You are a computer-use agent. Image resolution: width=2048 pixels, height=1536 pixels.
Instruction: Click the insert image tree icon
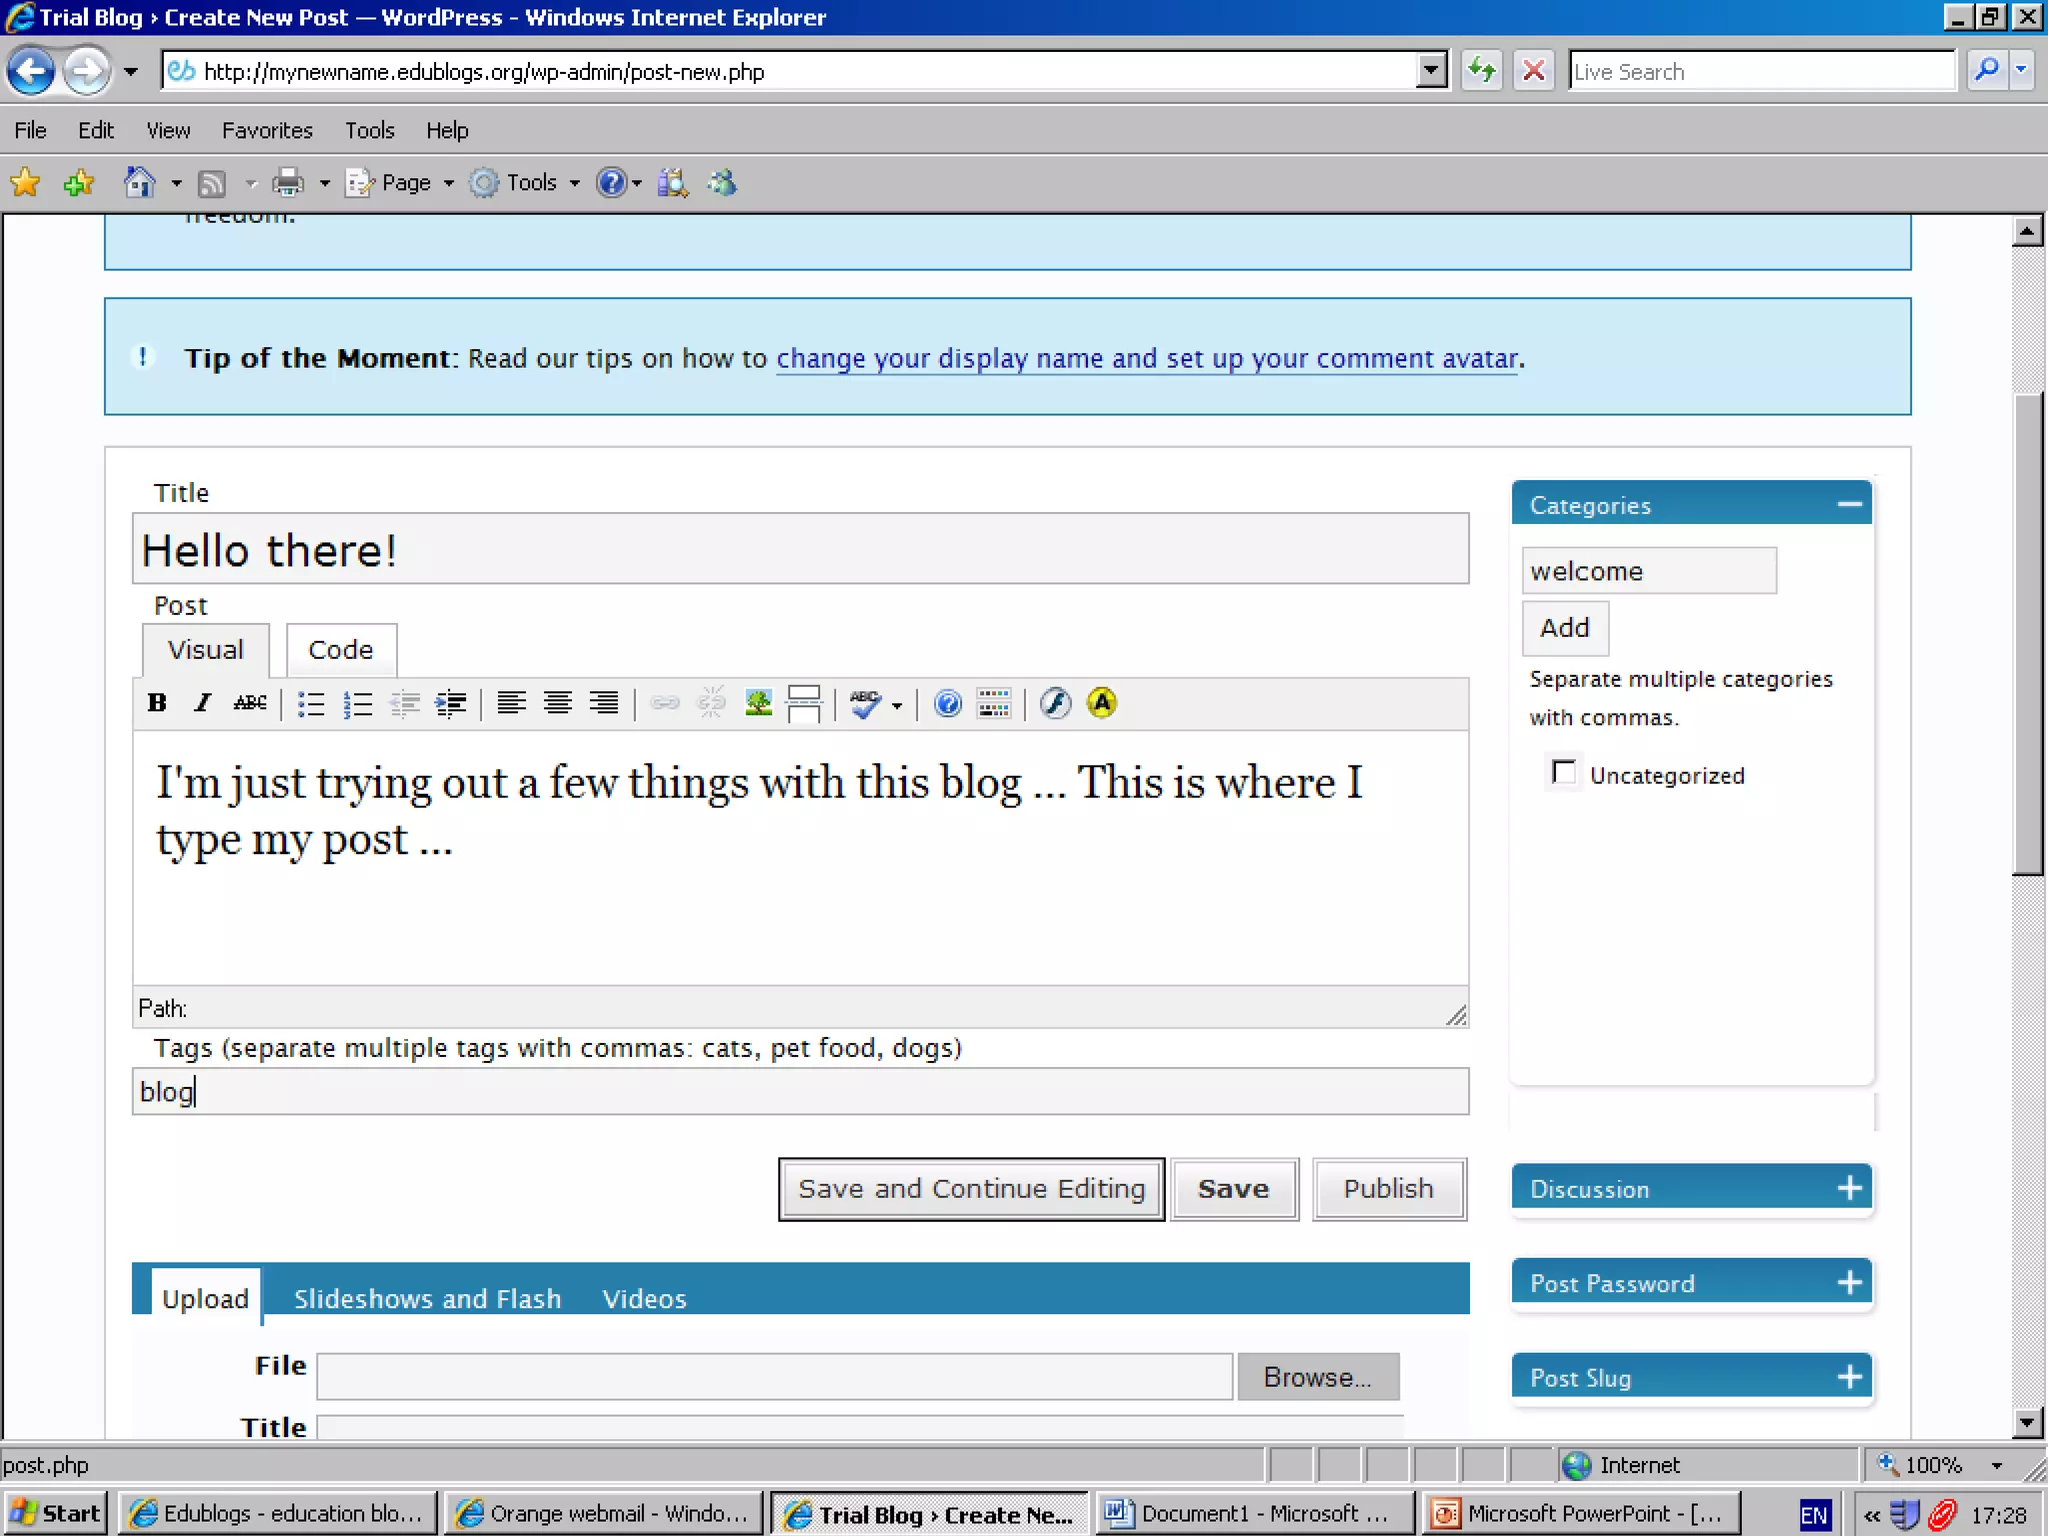click(758, 703)
